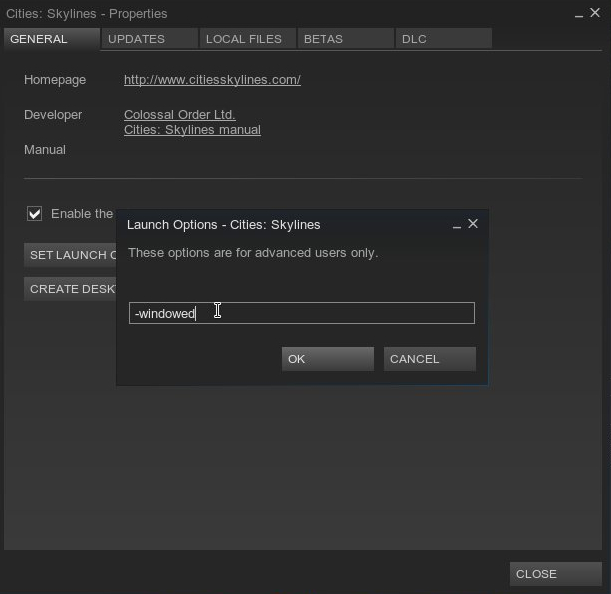Screen dimensions: 611x594
Task: Click the Homepage label
Action: tap(55, 80)
